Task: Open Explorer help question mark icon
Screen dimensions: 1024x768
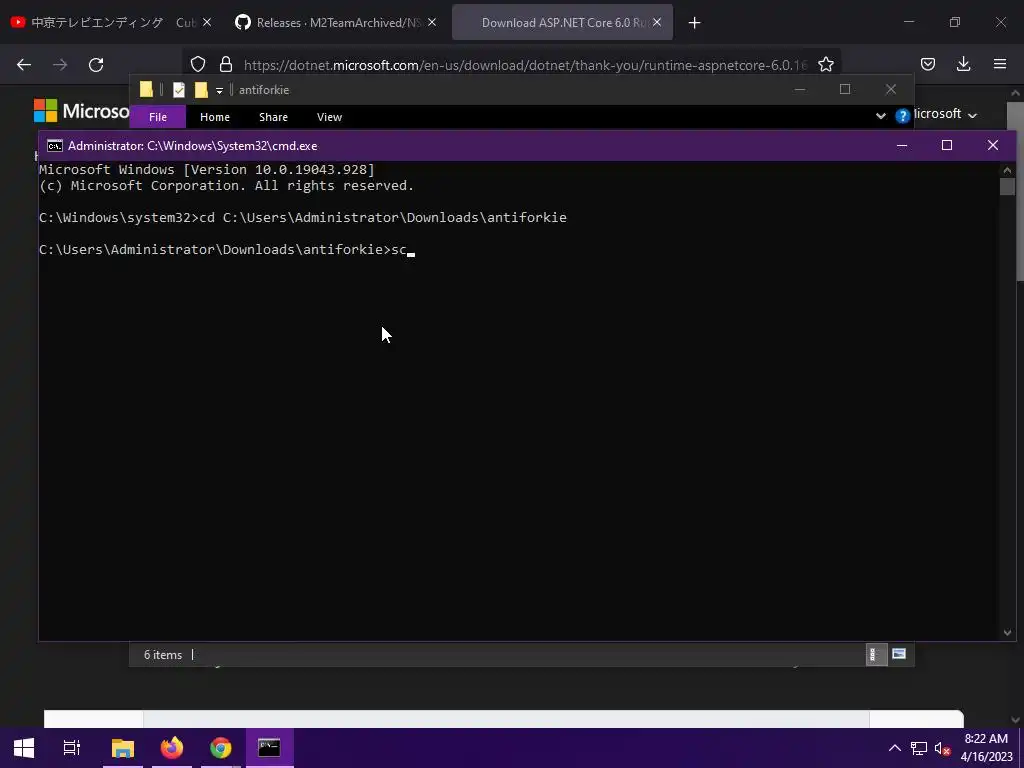Action: [x=903, y=116]
